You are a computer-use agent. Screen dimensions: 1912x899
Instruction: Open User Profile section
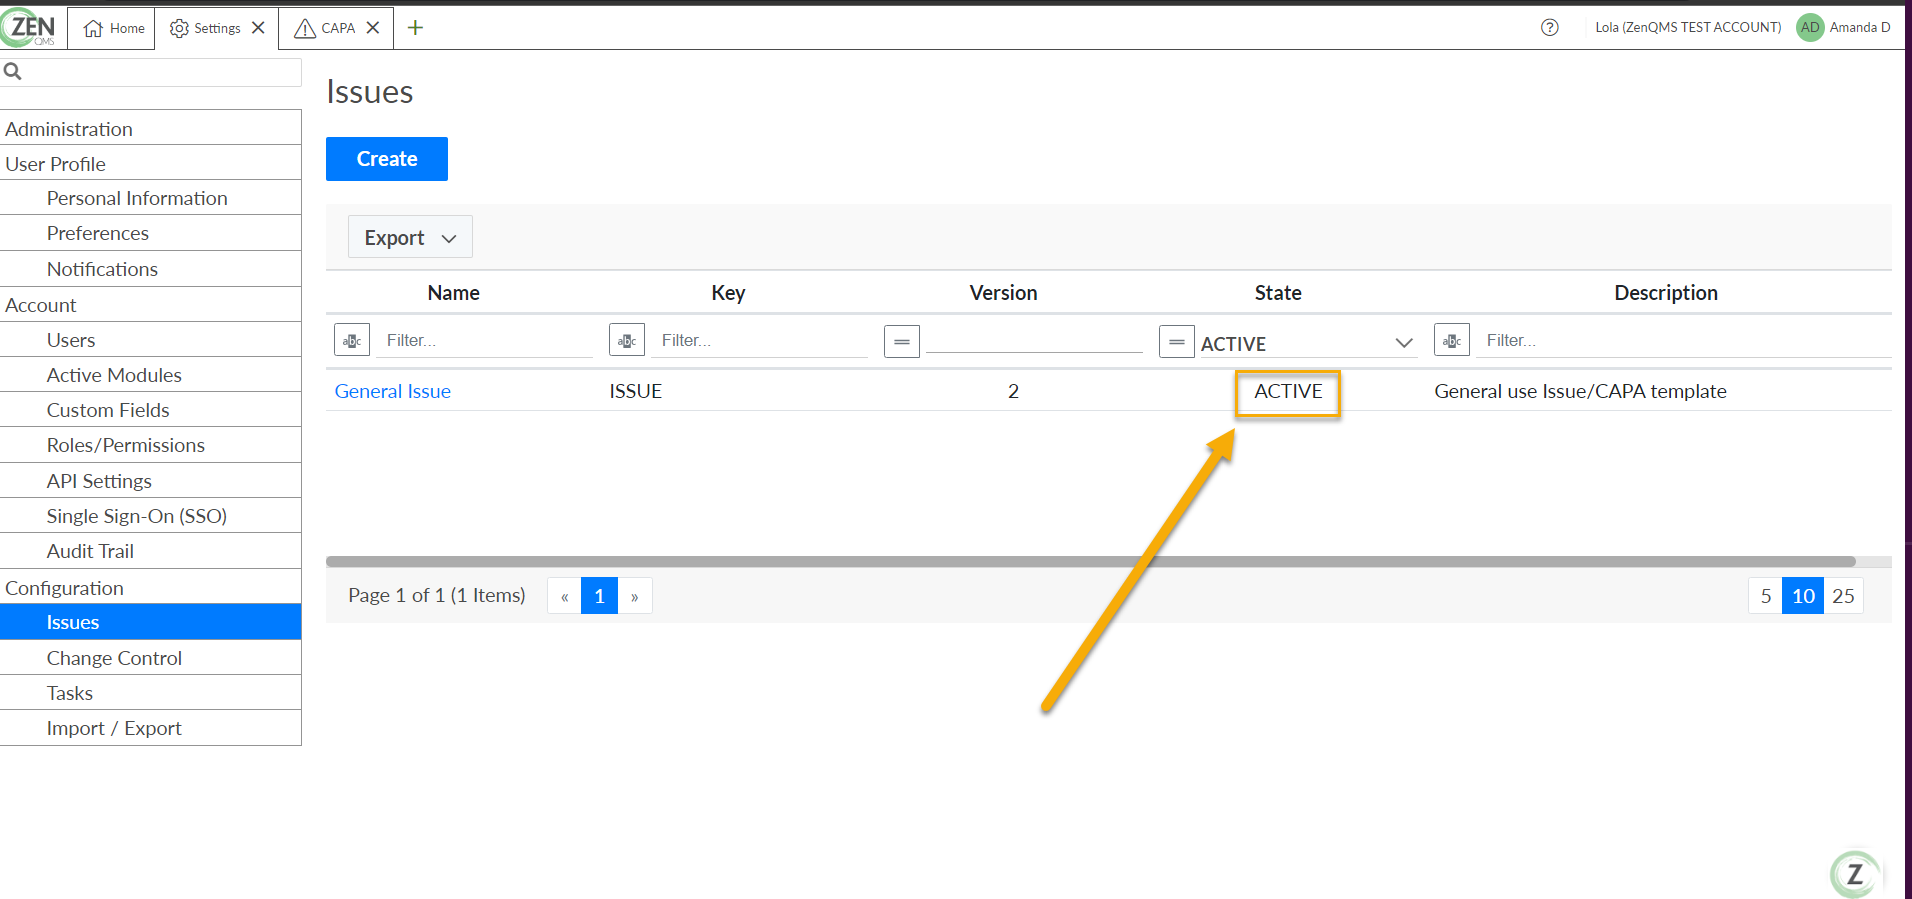(x=150, y=163)
